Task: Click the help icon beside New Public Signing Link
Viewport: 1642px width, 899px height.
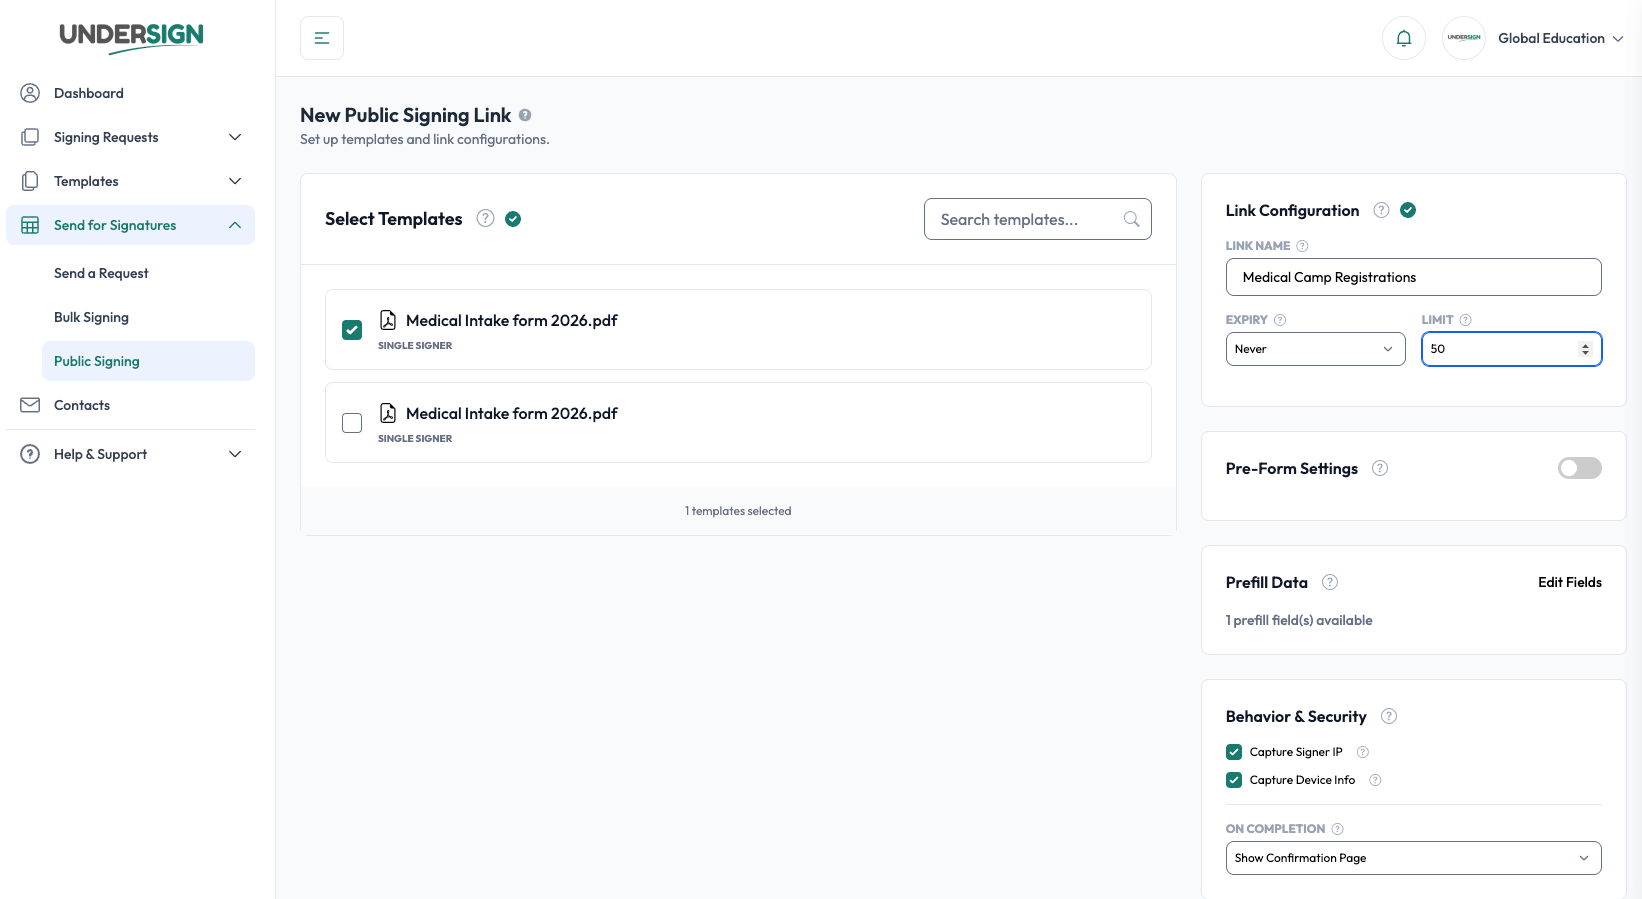Action: point(525,115)
